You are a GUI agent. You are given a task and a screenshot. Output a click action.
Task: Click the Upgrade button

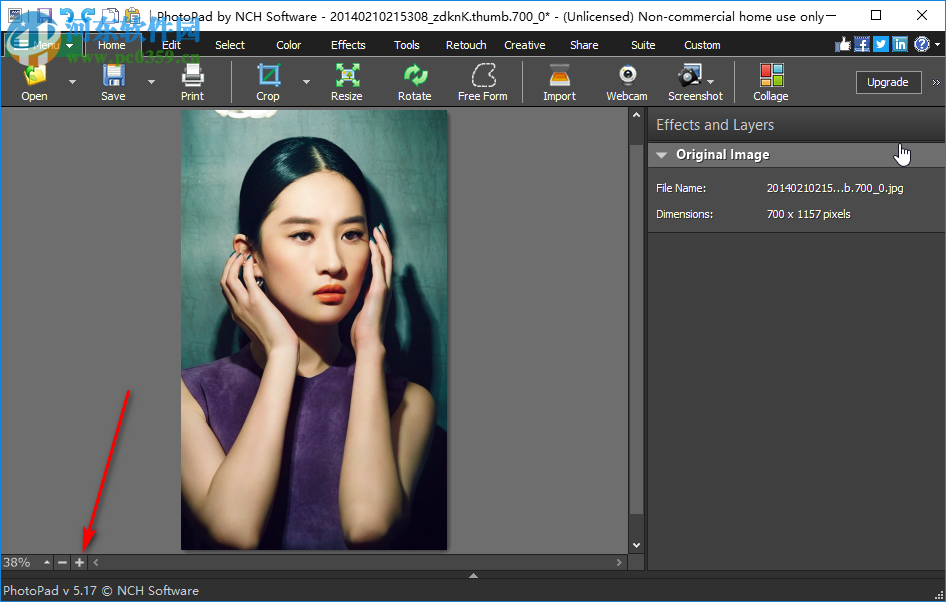click(x=888, y=82)
